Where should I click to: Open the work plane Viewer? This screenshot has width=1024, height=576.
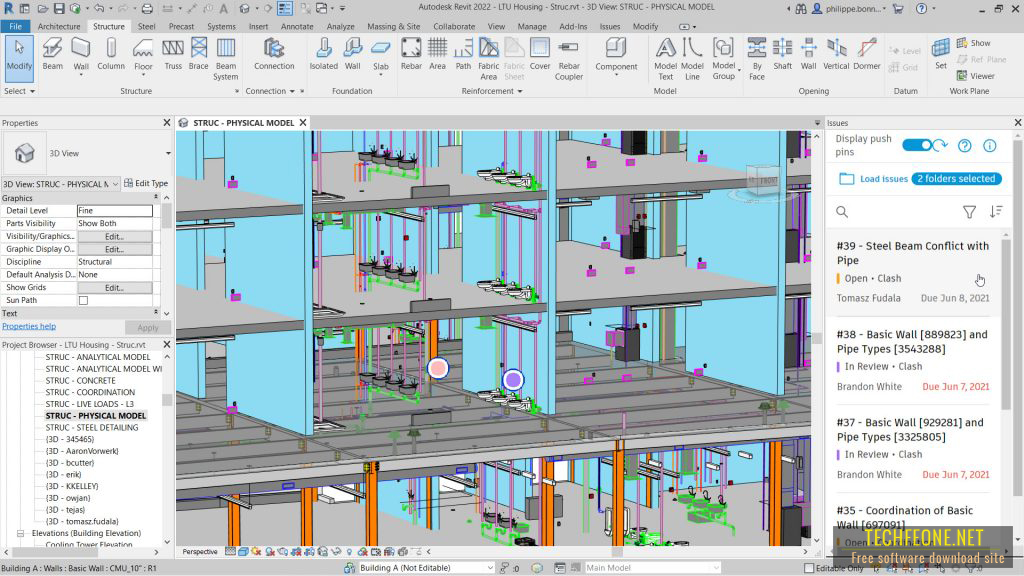coord(976,76)
